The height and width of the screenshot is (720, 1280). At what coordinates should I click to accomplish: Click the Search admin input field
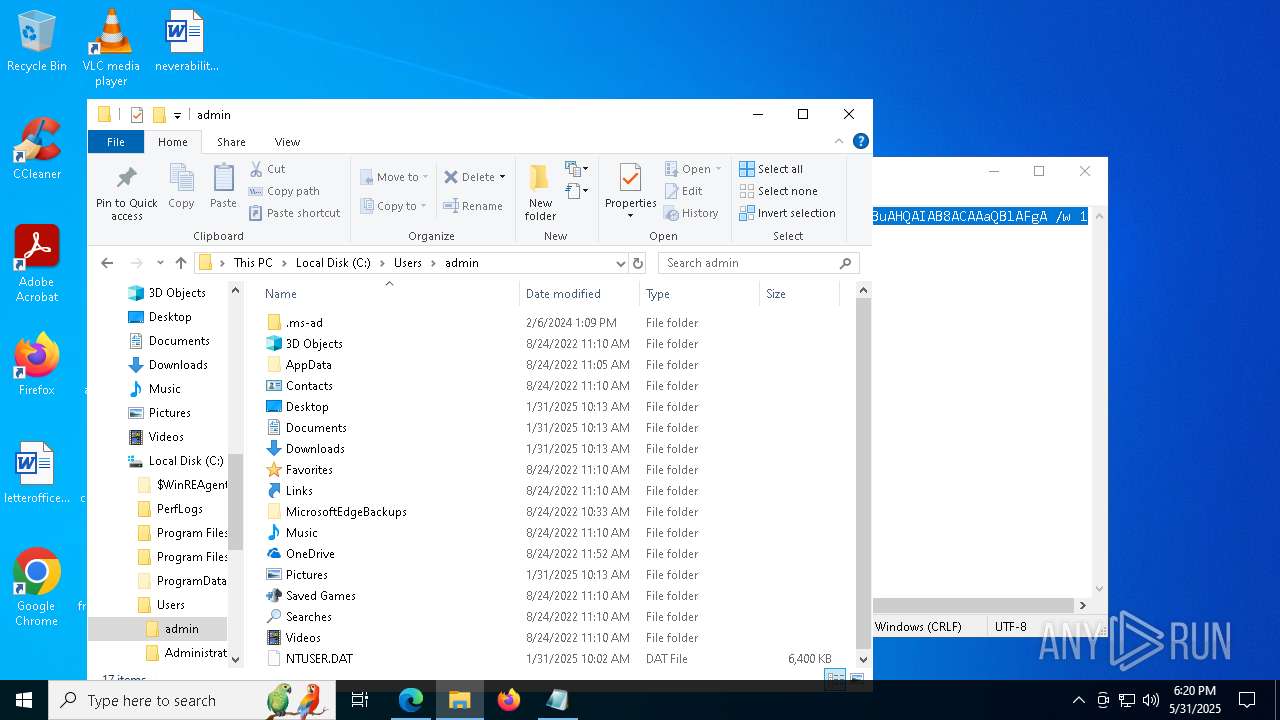click(x=758, y=263)
